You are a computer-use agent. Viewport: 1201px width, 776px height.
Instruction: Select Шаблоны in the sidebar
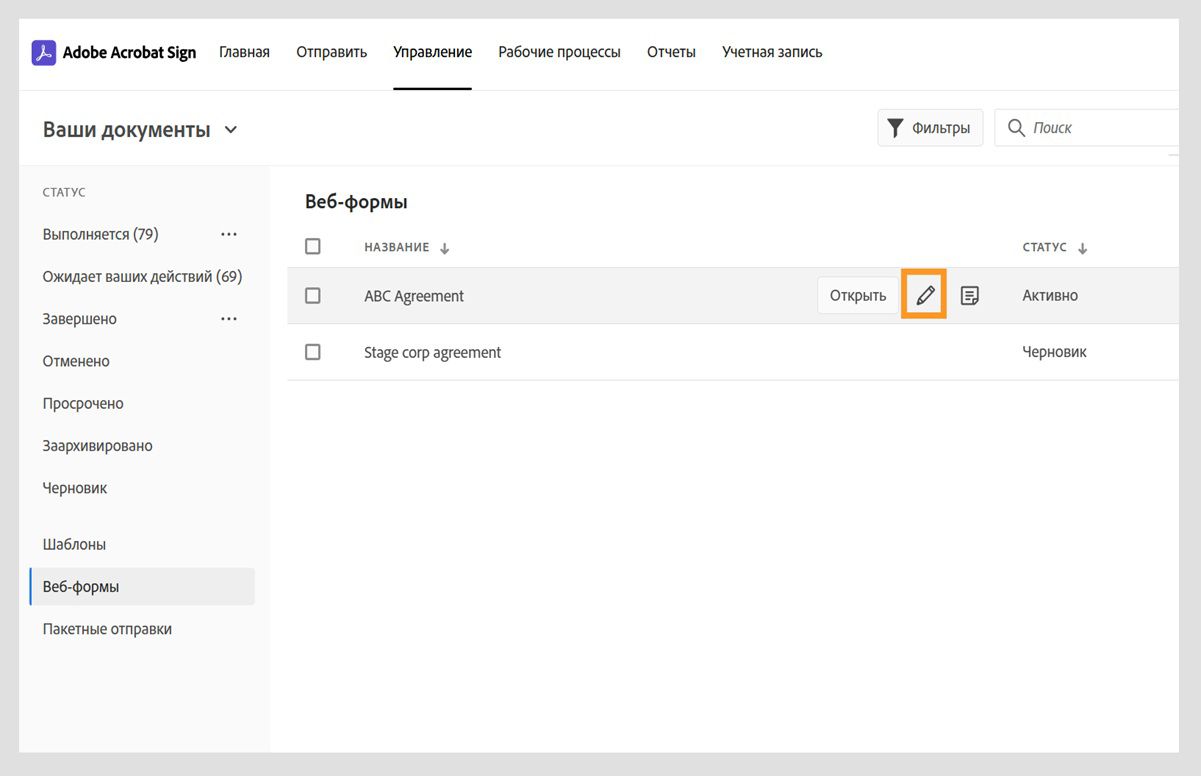[x=74, y=545]
